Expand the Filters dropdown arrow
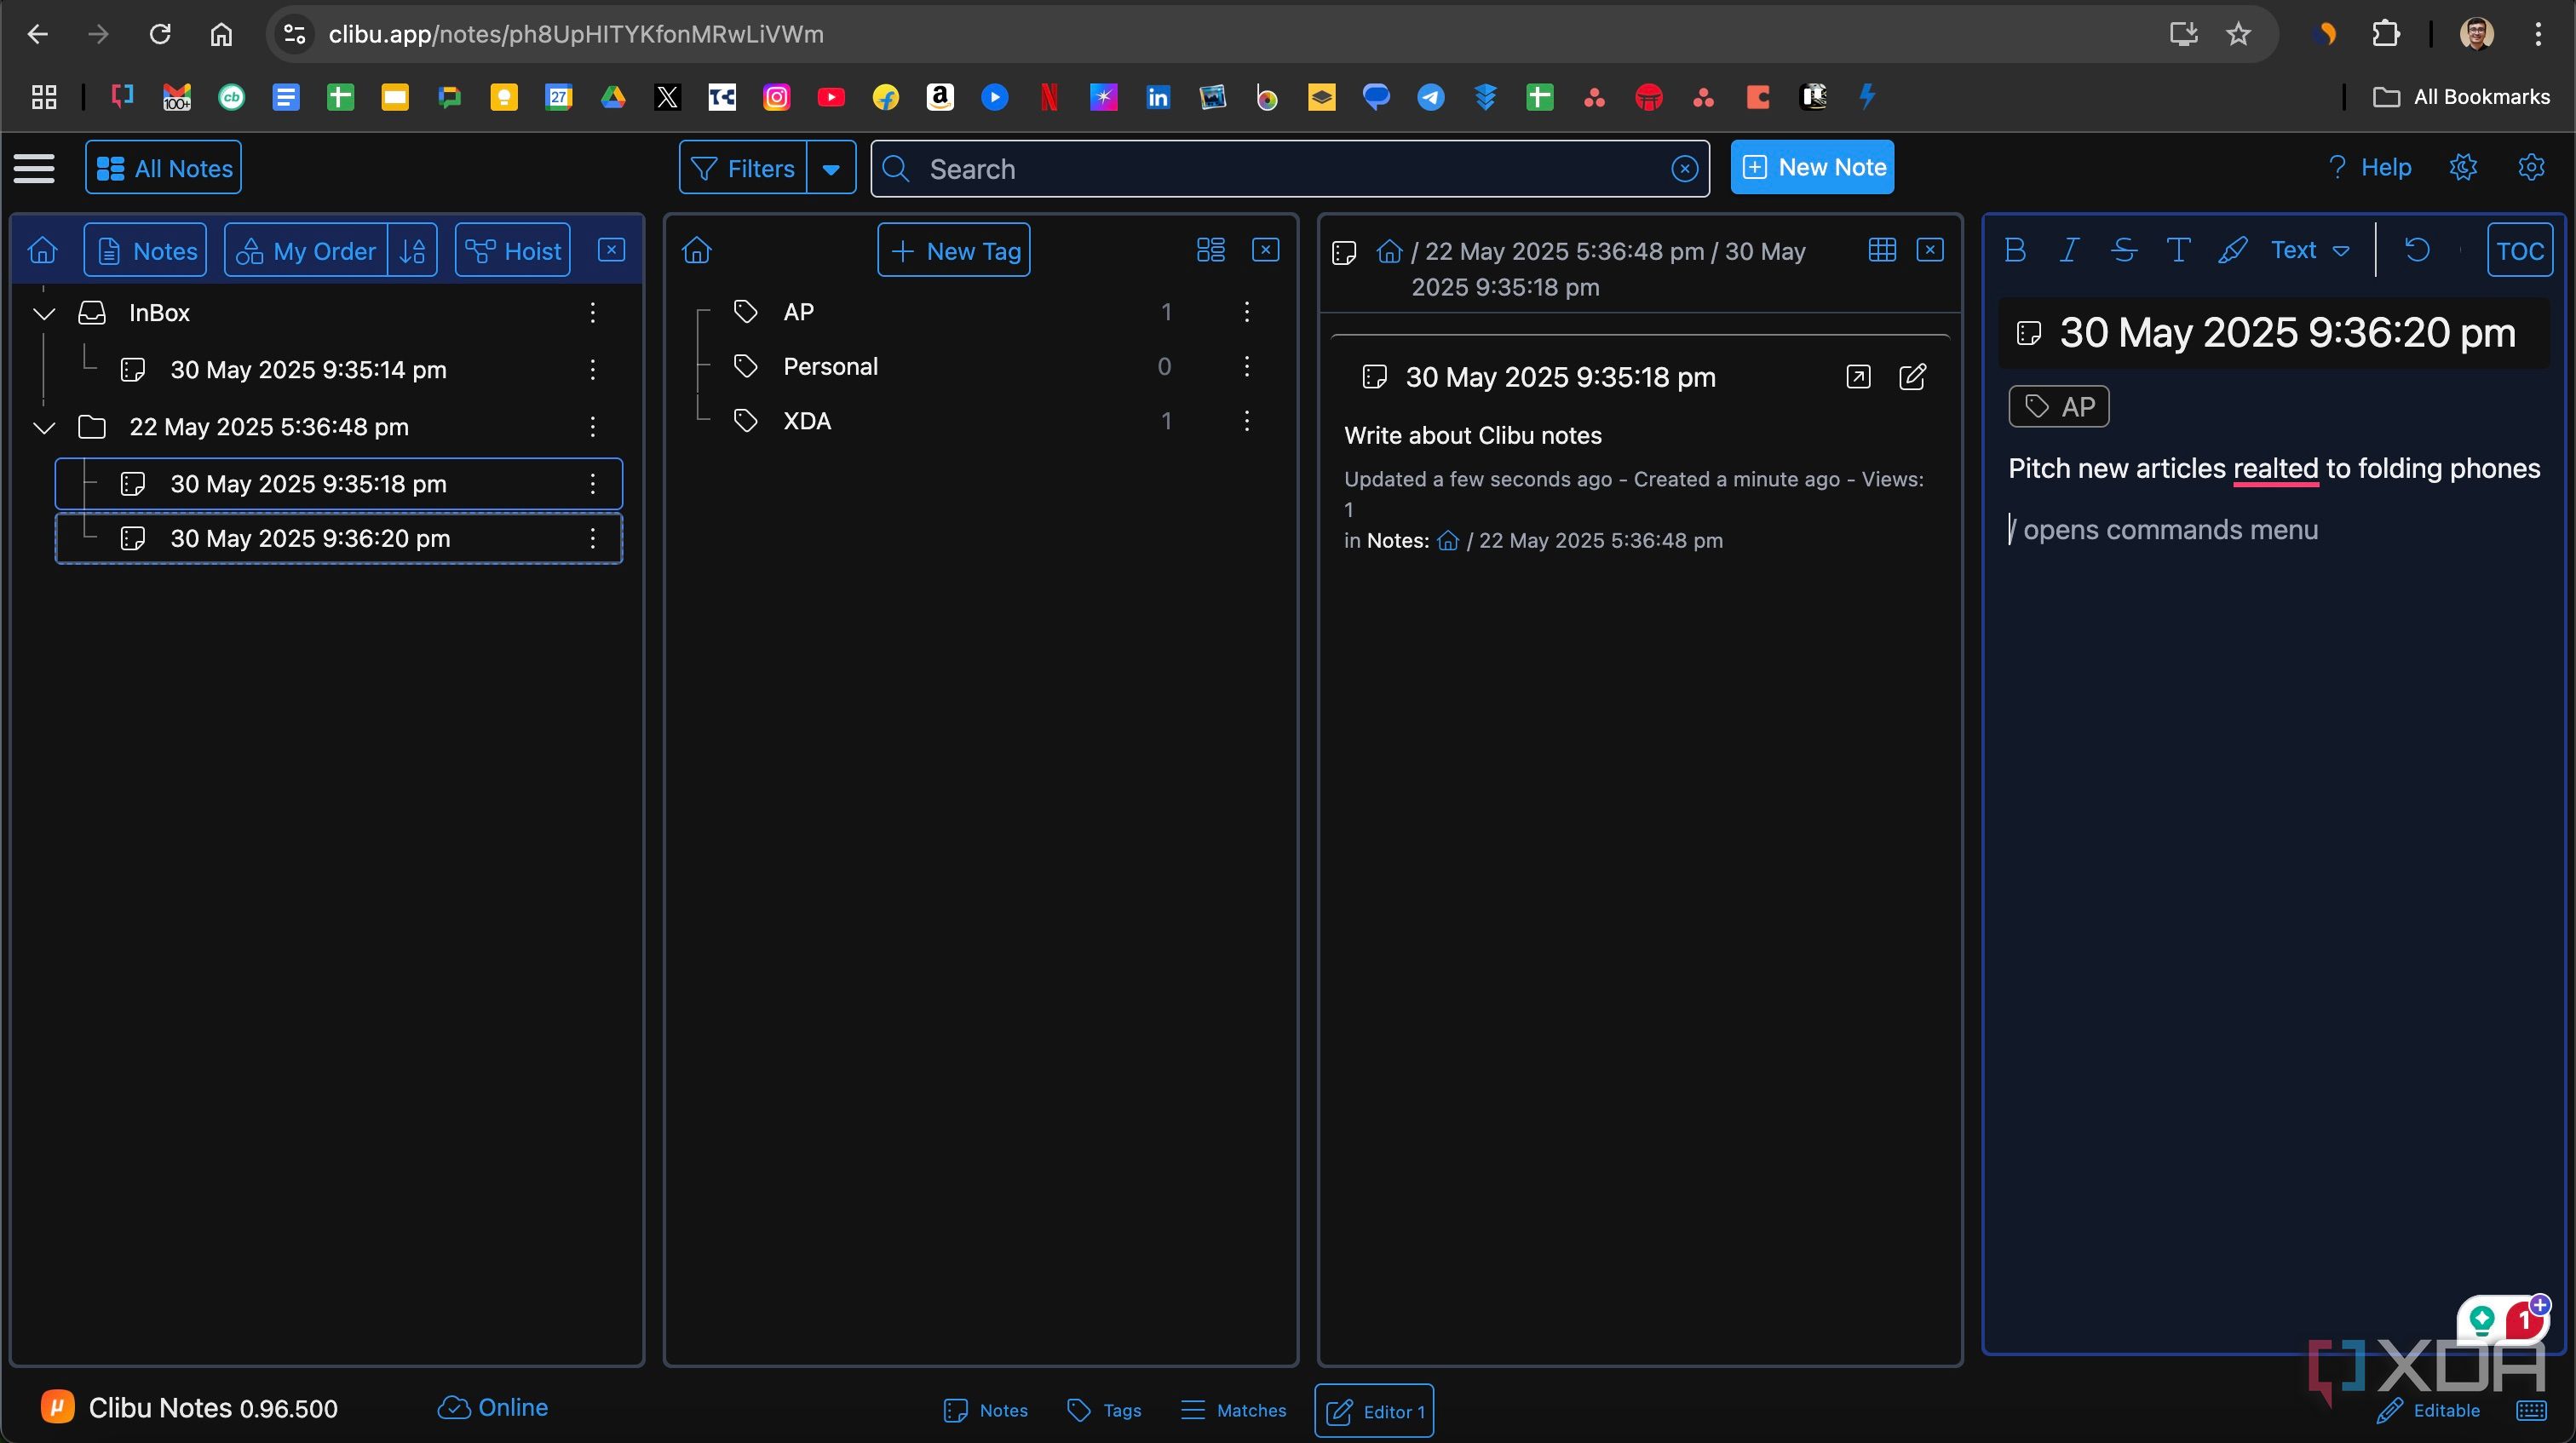Screen dimensions: 2576x1443 pyautogui.click(x=831, y=168)
